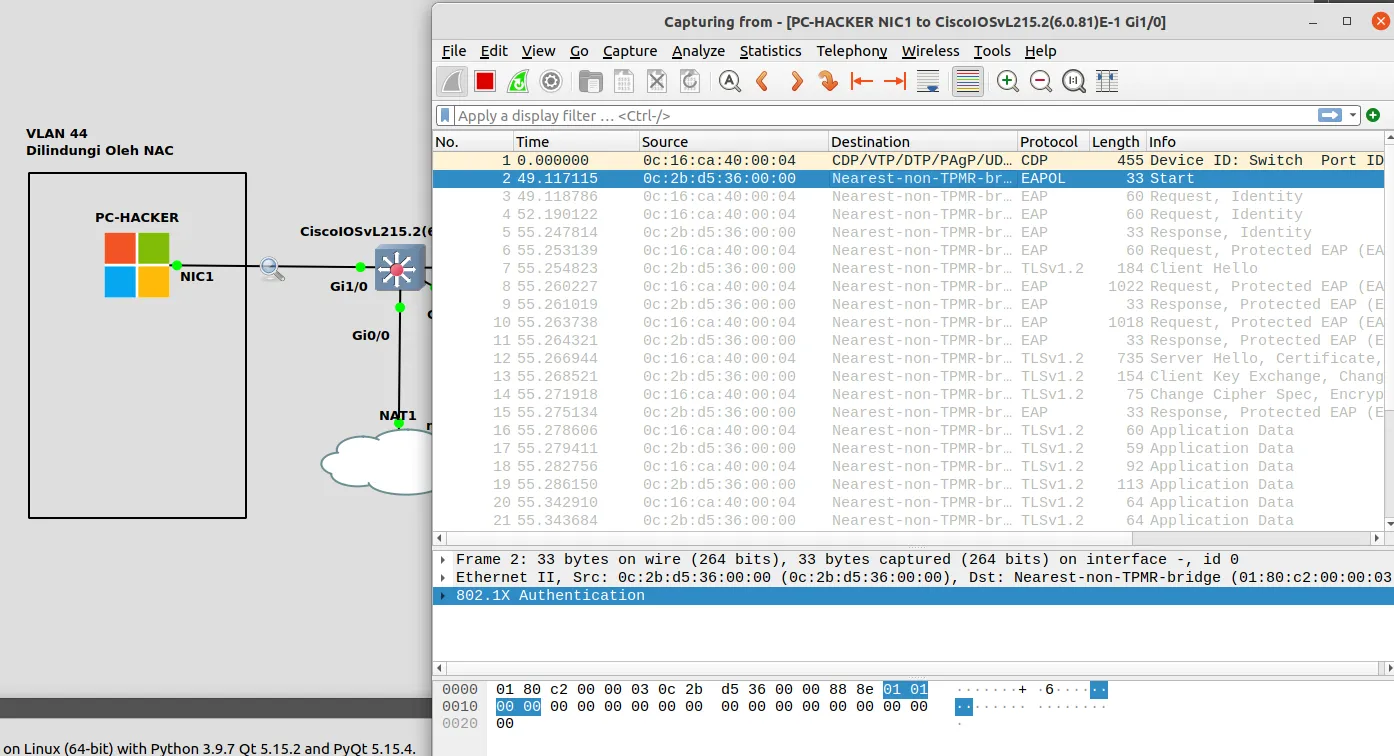Select packet 3 Request, Identity row

click(x=909, y=196)
